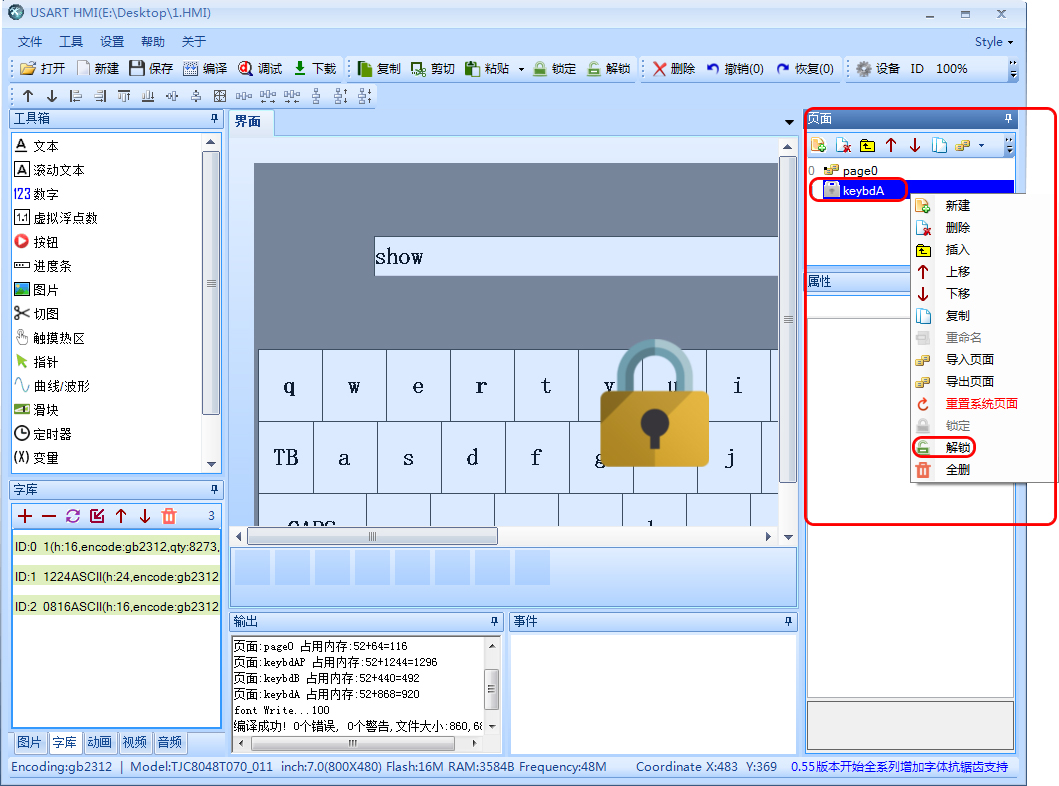Click the canvas horizontal scrollbar thumb

pos(372,537)
